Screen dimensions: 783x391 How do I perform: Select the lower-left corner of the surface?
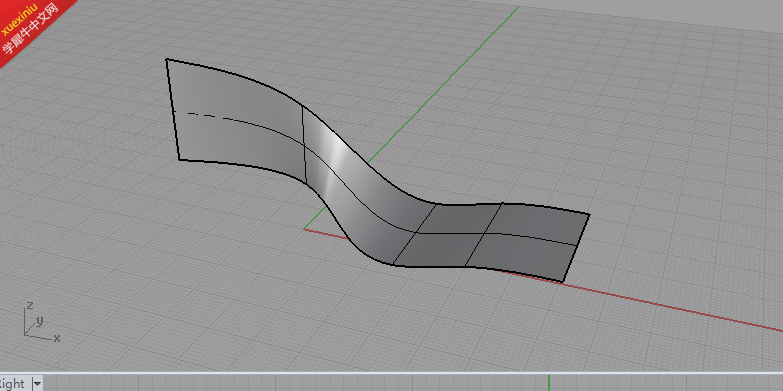[x=179, y=160]
